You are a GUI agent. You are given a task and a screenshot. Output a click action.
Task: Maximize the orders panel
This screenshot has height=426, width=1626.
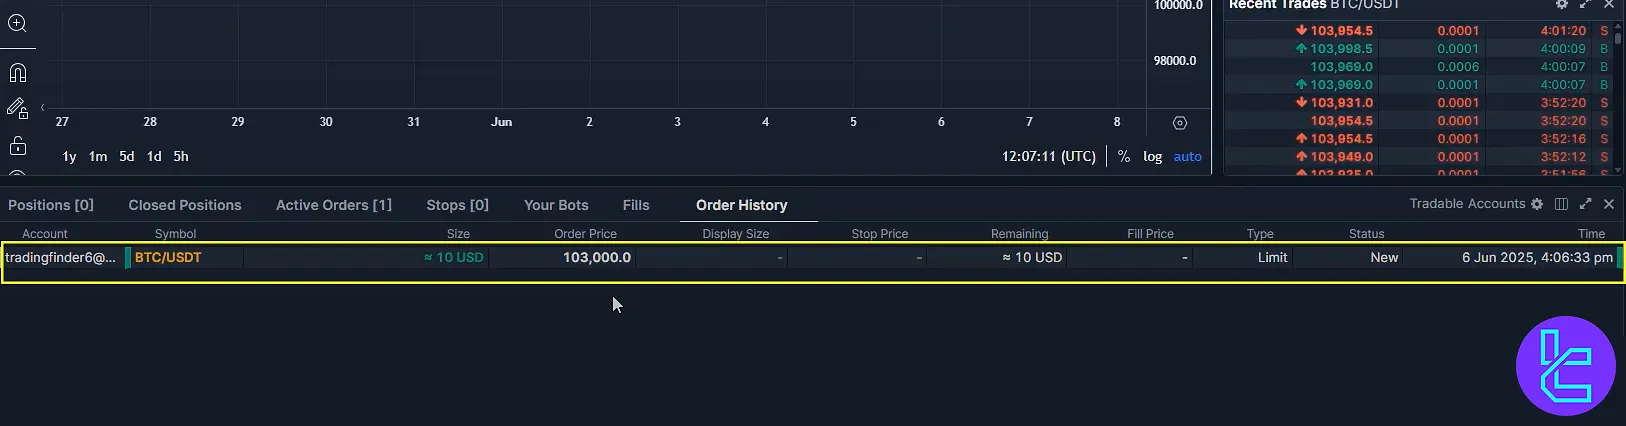point(1585,204)
